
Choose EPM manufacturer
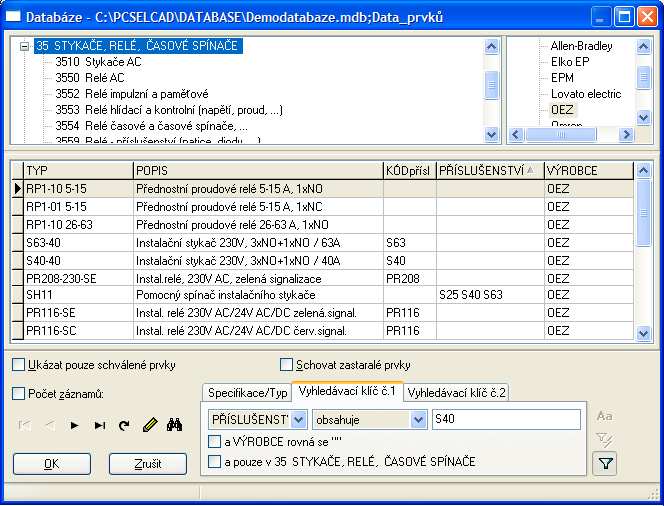tap(562, 78)
